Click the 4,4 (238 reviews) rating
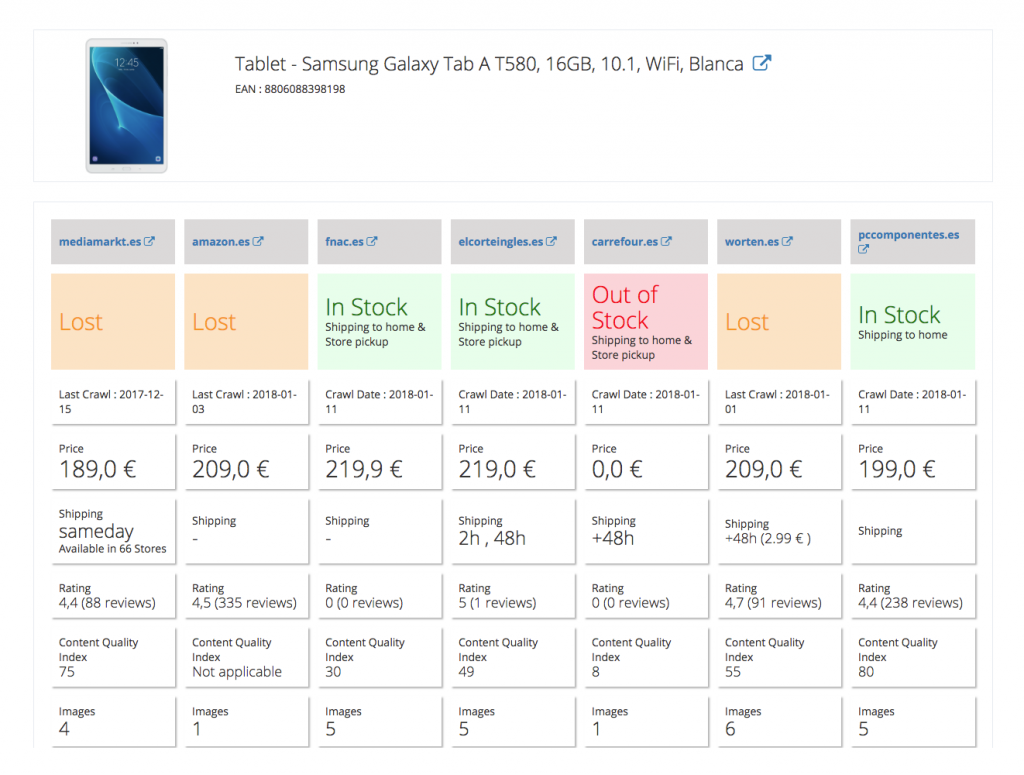 (910, 603)
